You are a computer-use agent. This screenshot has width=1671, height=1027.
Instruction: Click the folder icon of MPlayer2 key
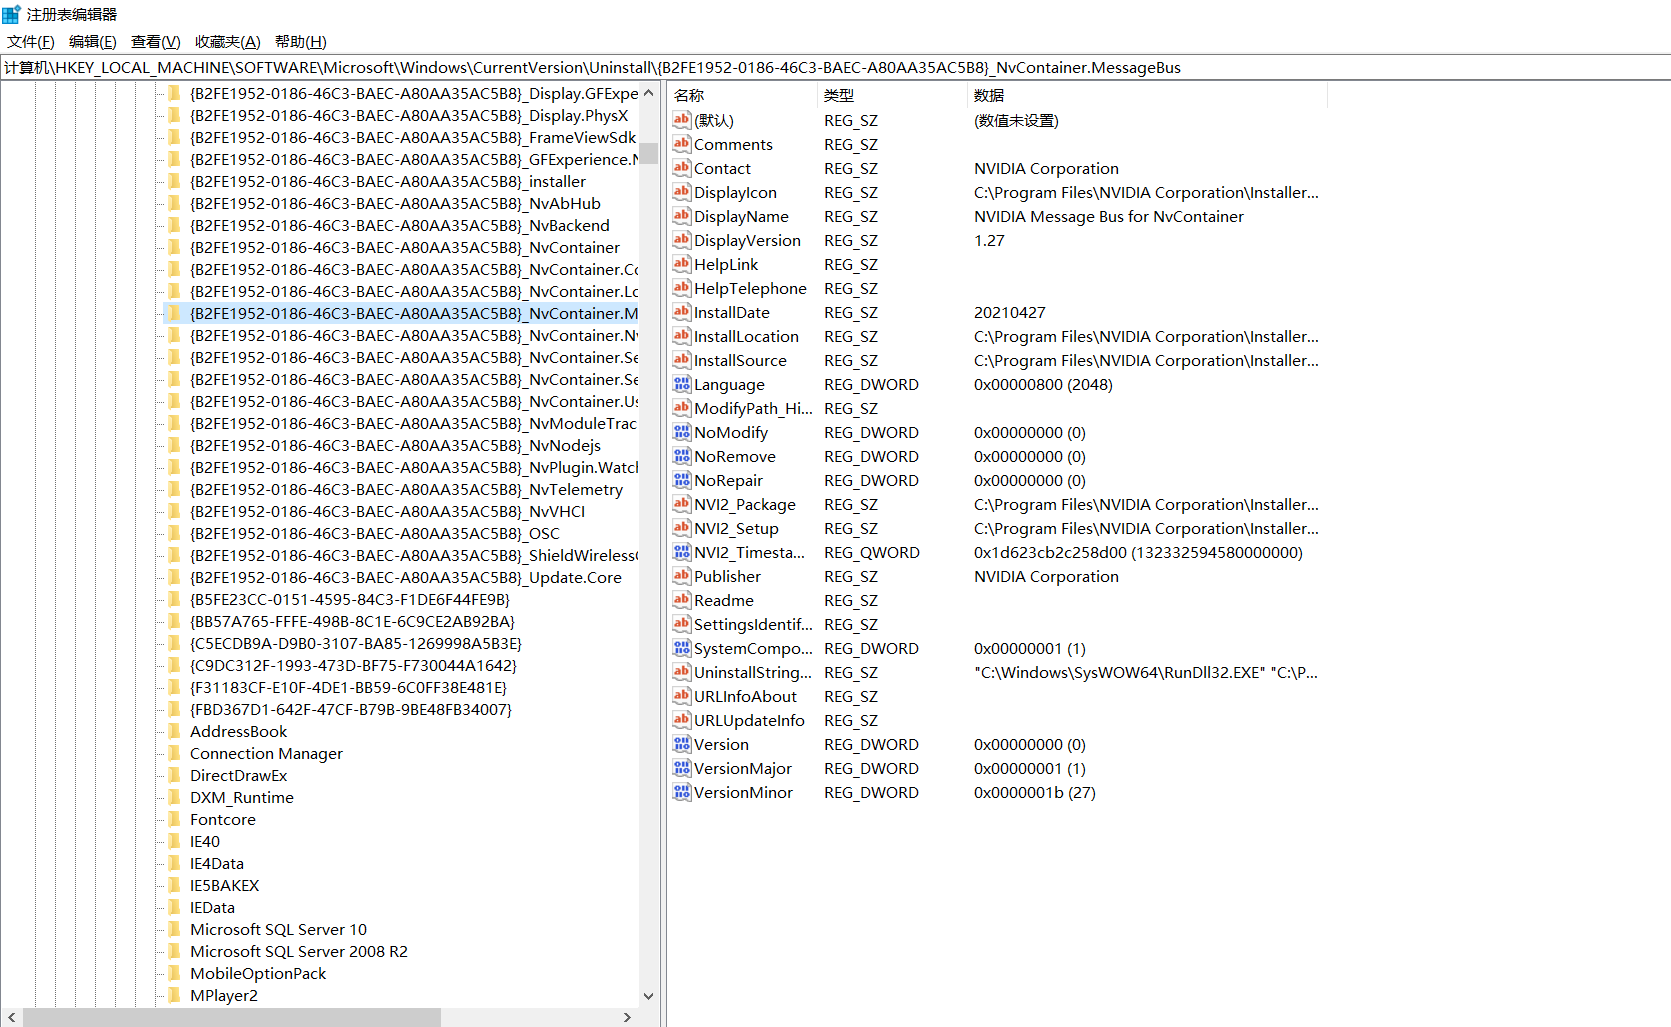click(x=174, y=995)
